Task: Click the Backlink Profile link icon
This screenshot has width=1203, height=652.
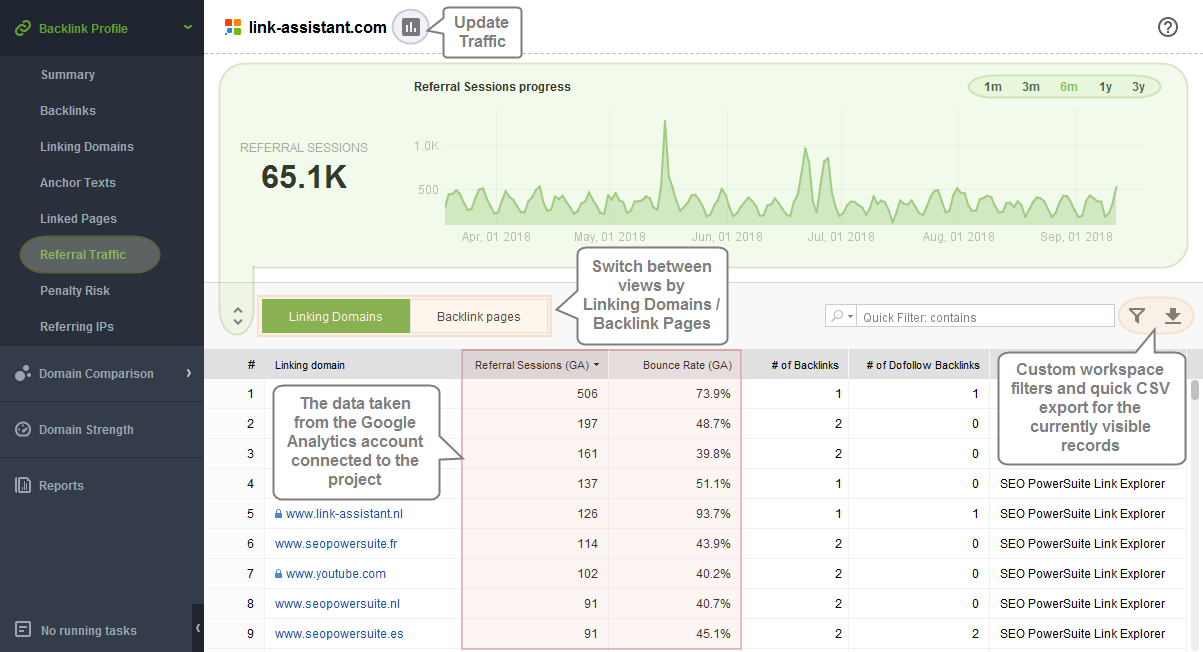Action: point(22,28)
